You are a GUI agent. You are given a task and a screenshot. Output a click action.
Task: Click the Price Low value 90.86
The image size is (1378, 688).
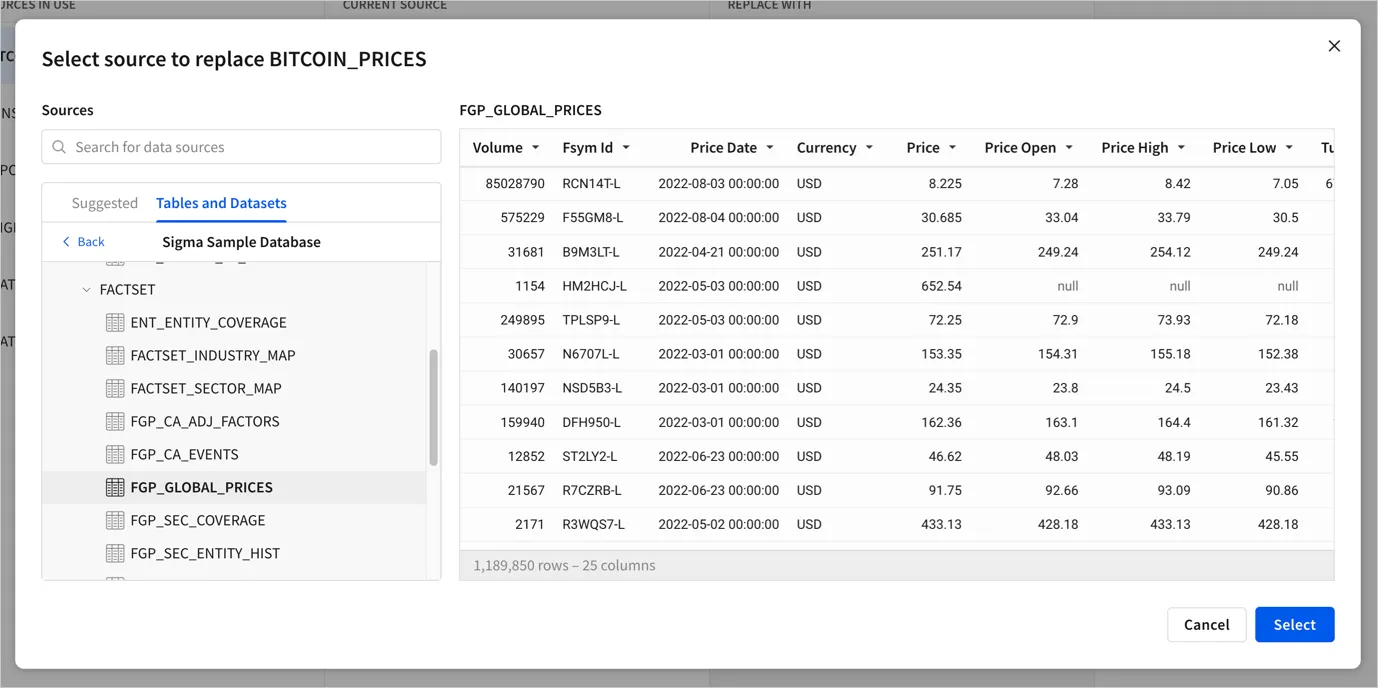pyautogui.click(x=1280, y=490)
